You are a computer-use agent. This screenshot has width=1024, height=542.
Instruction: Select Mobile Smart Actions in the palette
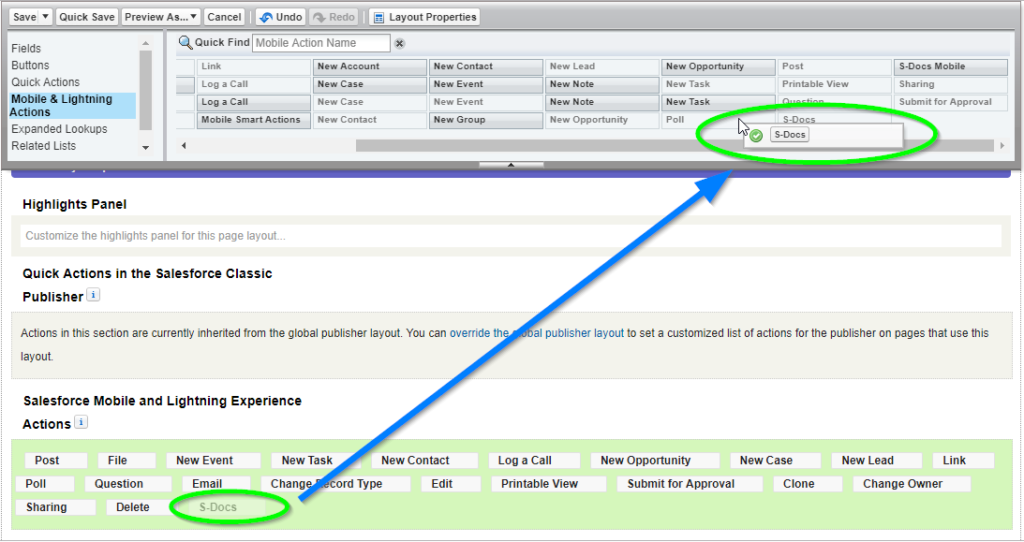[x=253, y=120]
